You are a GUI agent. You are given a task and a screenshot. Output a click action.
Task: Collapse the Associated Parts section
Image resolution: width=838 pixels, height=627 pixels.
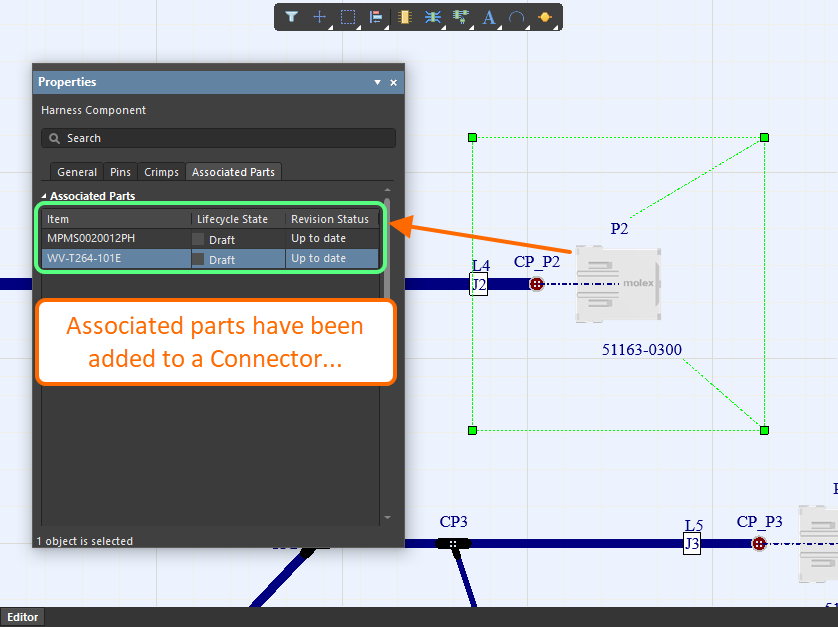tap(44, 196)
